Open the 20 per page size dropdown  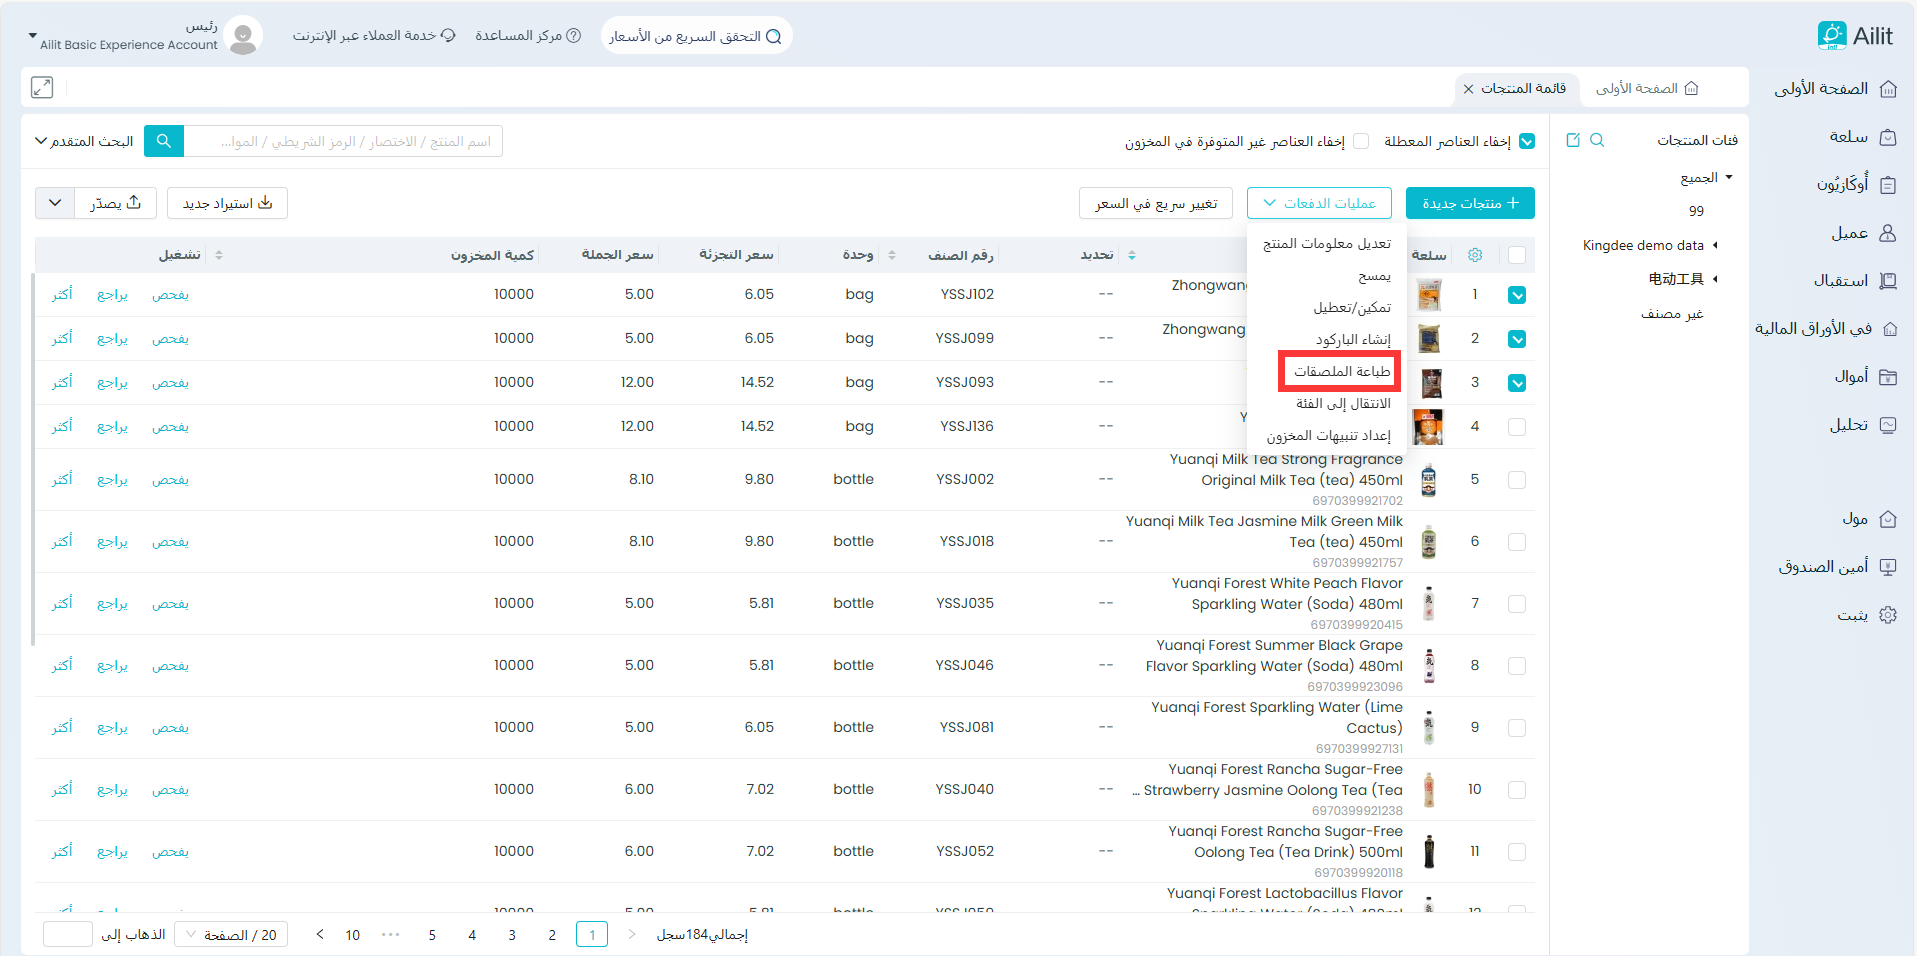pyautogui.click(x=231, y=935)
